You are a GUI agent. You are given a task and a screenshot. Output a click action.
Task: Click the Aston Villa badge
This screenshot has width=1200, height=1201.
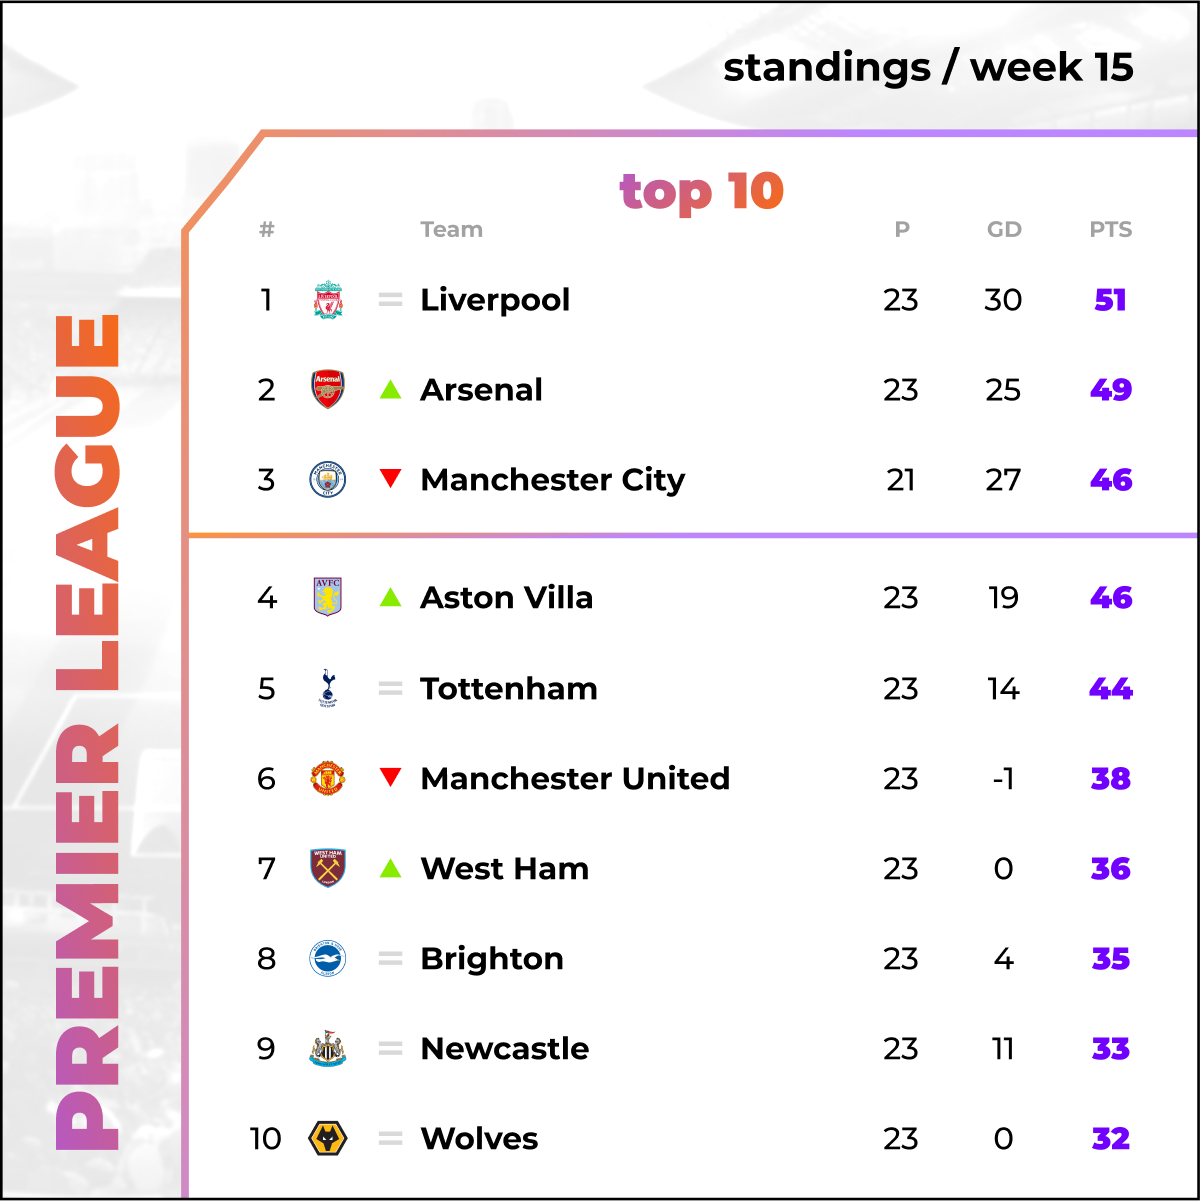pyautogui.click(x=328, y=597)
